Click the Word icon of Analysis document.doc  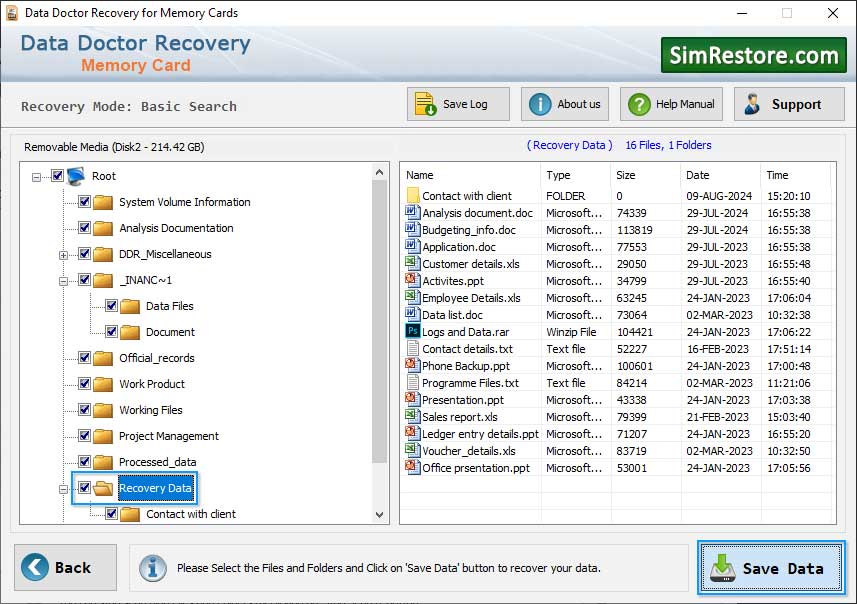(412, 212)
